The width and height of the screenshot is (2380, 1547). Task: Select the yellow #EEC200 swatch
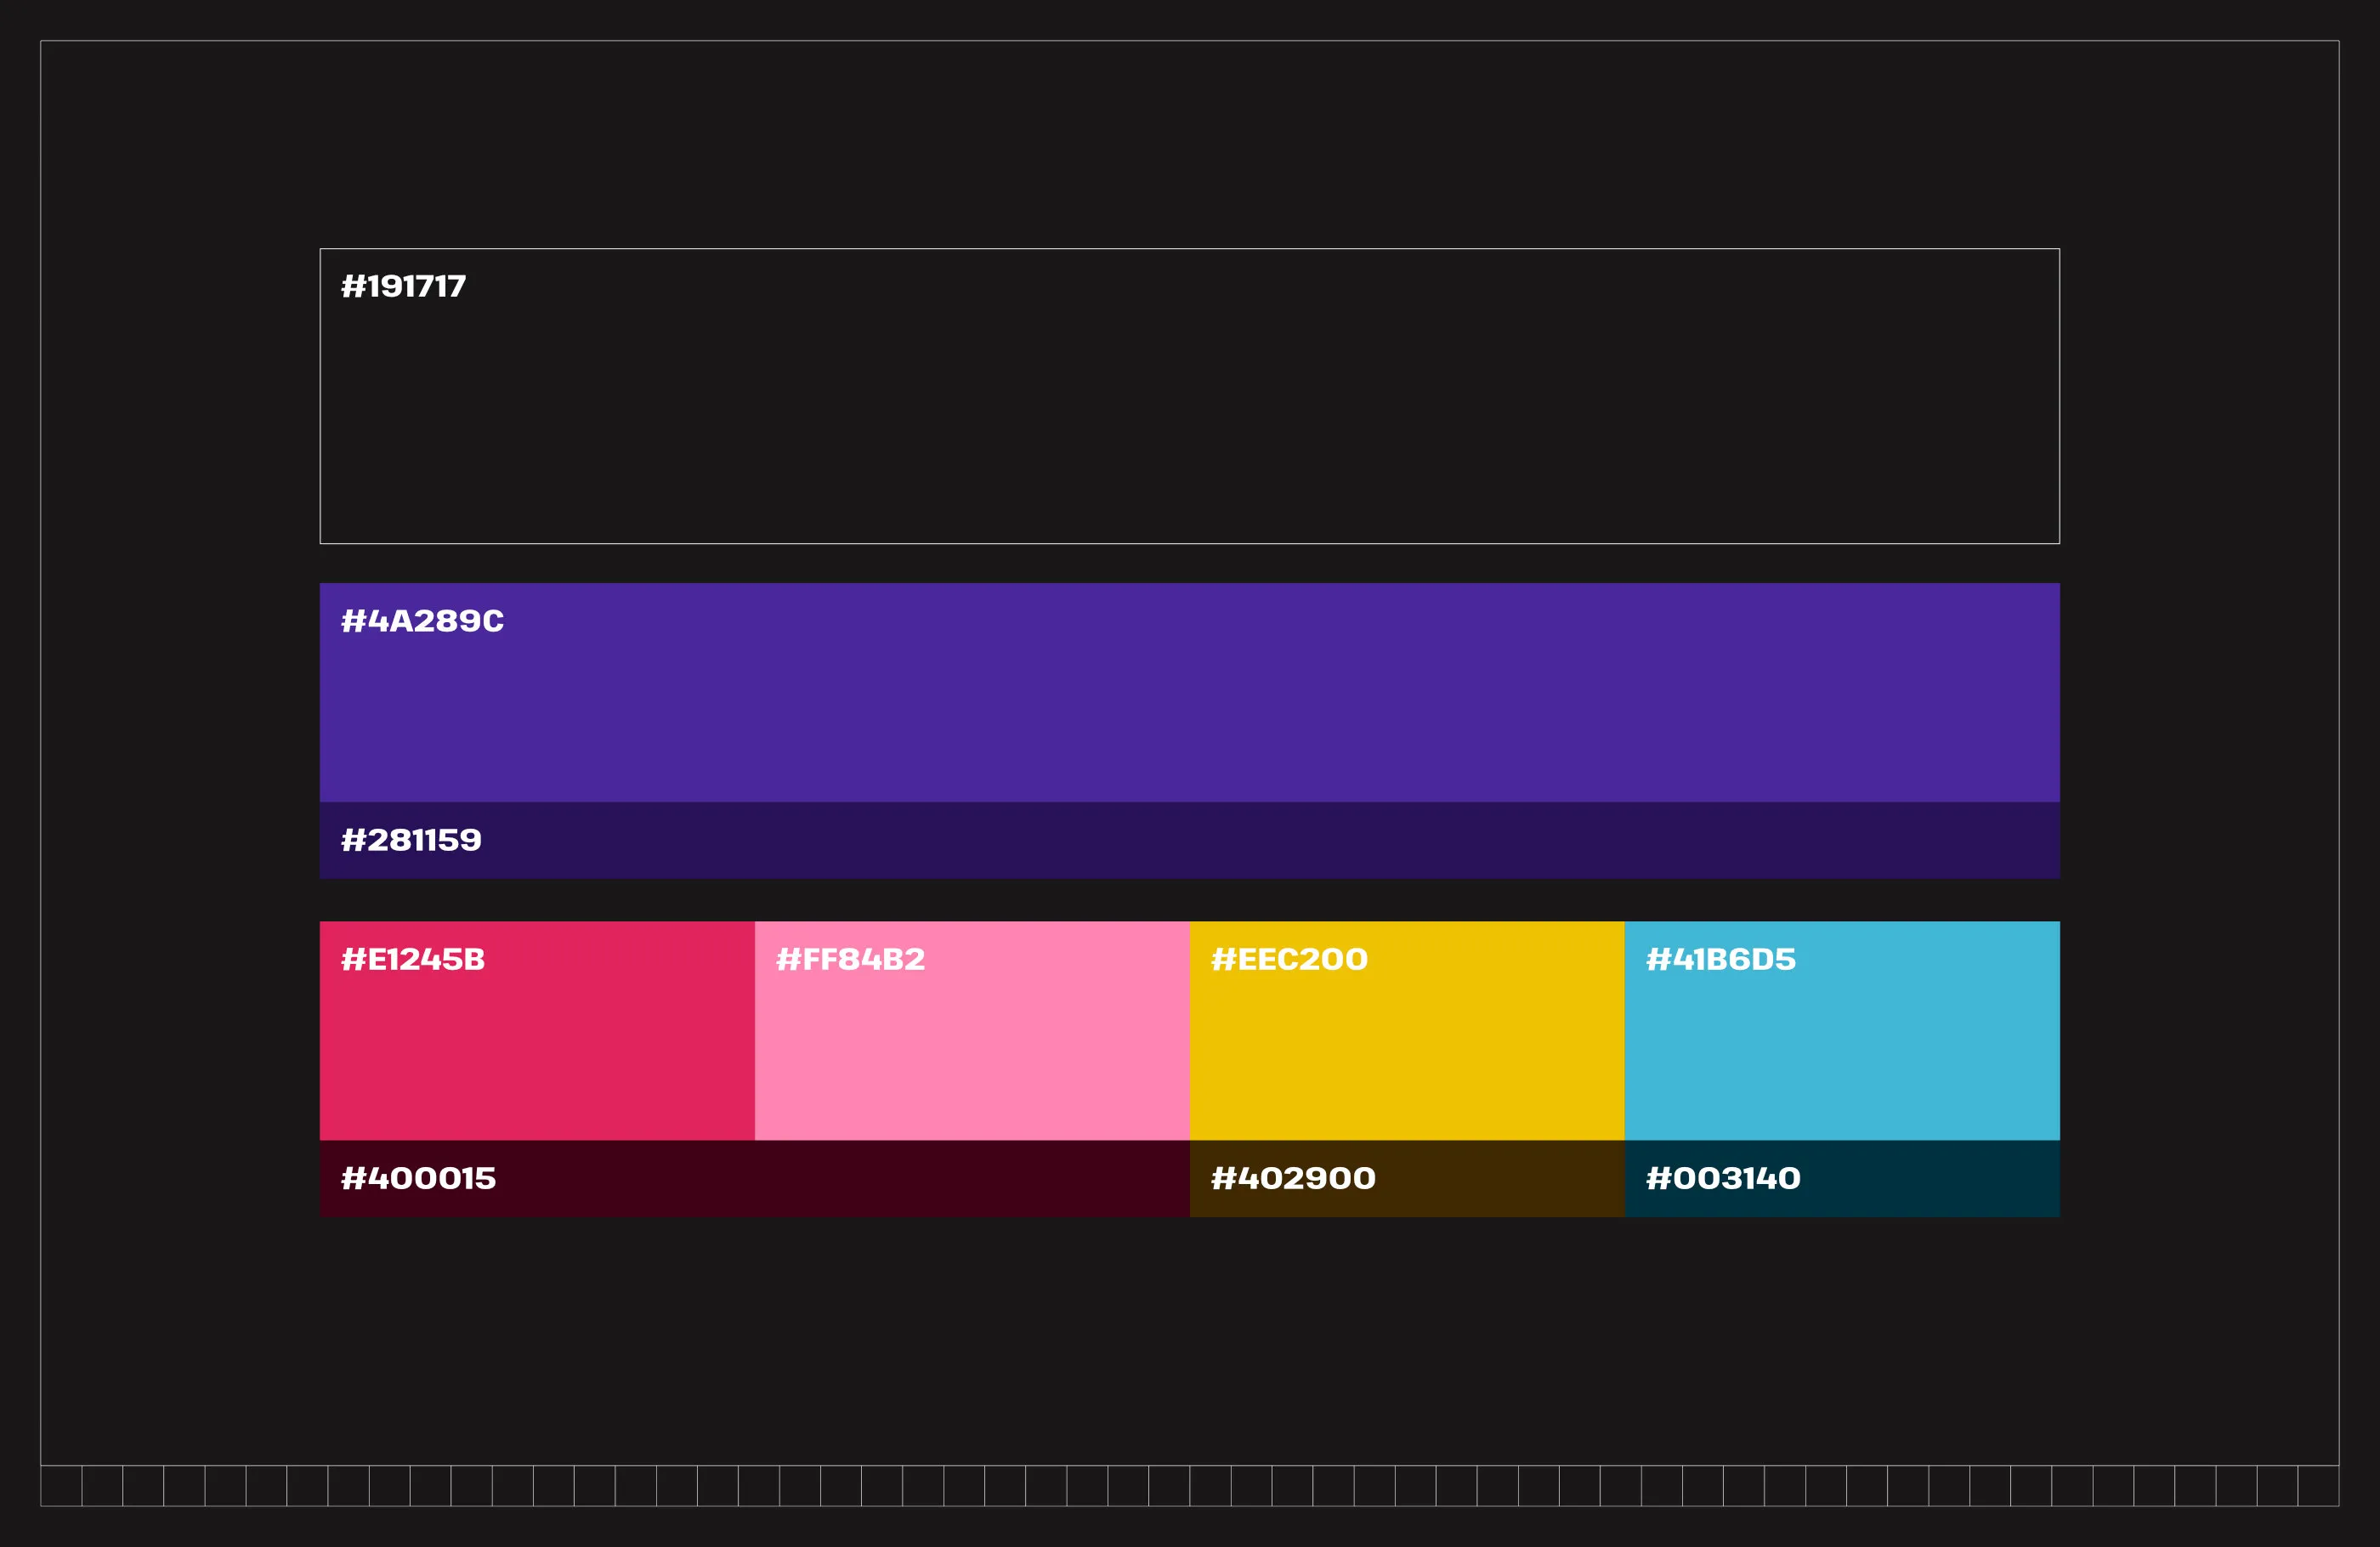tap(1405, 1060)
